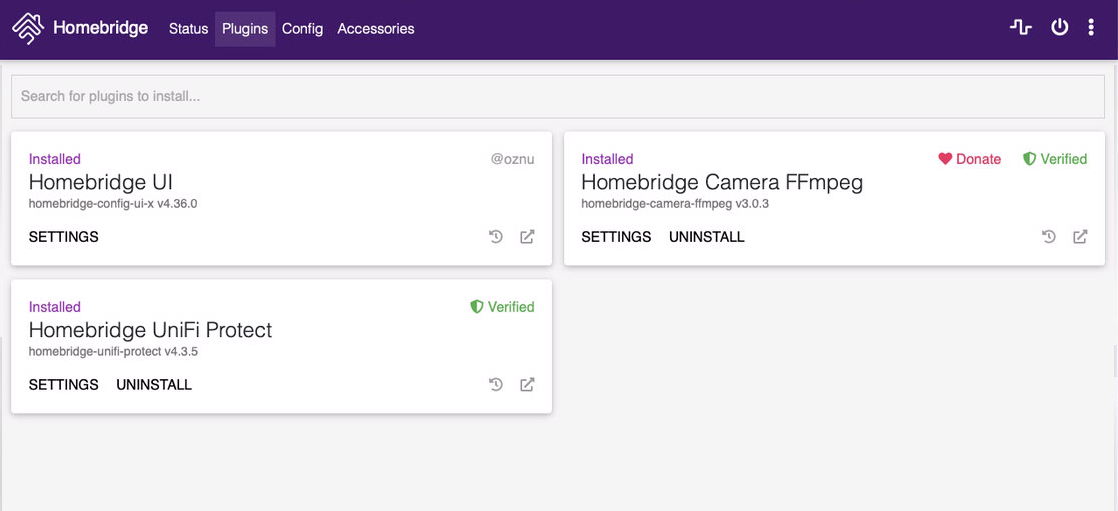
Task: Click Verified badge on Camera FFmpeg
Action: [x=1055, y=159]
